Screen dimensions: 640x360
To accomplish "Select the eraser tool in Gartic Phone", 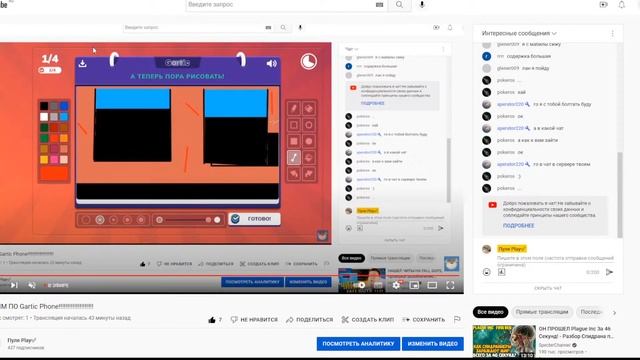I will tap(309, 109).
